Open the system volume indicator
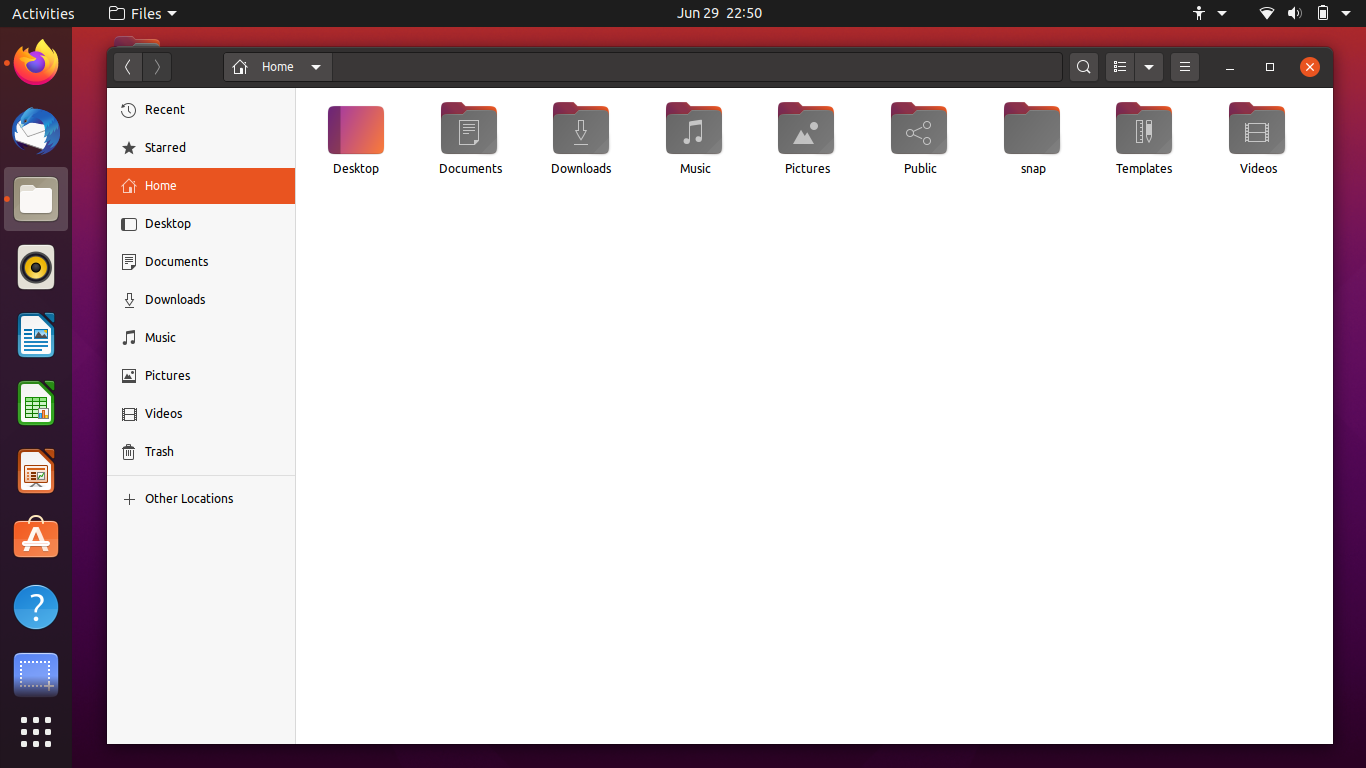The width and height of the screenshot is (1366, 768). tap(1294, 13)
